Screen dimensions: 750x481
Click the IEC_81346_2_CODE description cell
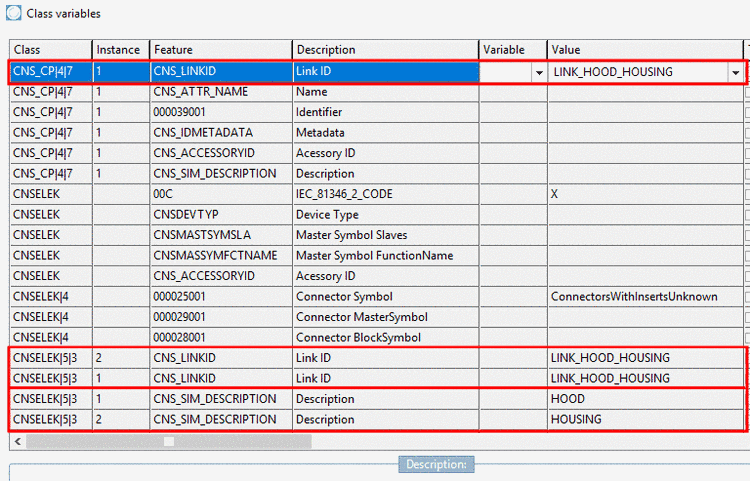386,194
